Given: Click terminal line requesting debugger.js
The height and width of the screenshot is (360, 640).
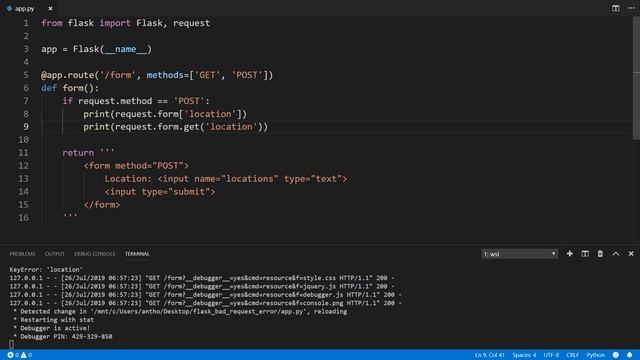Looking at the screenshot, I should (x=205, y=295).
